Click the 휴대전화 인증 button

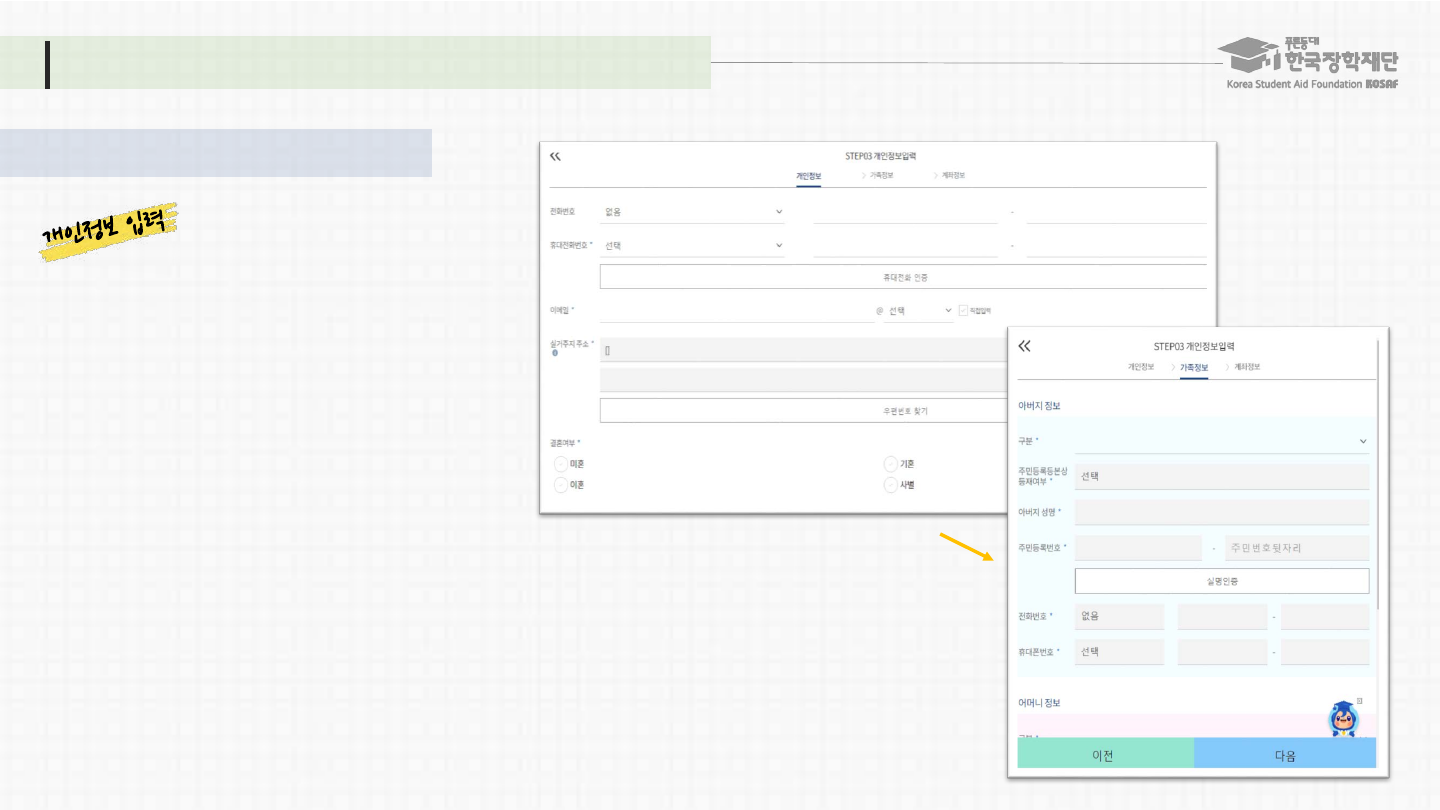tap(903, 277)
